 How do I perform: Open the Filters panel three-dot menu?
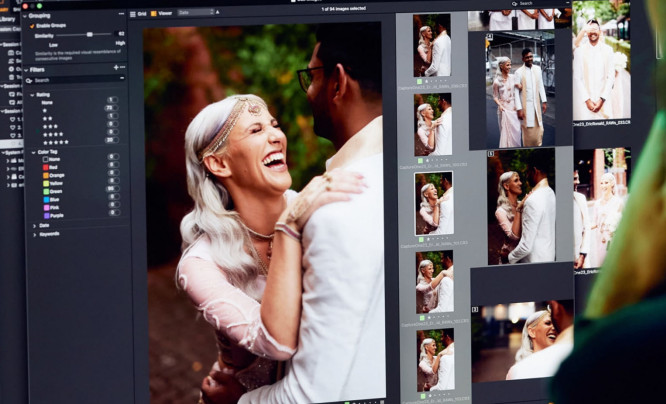coord(122,67)
